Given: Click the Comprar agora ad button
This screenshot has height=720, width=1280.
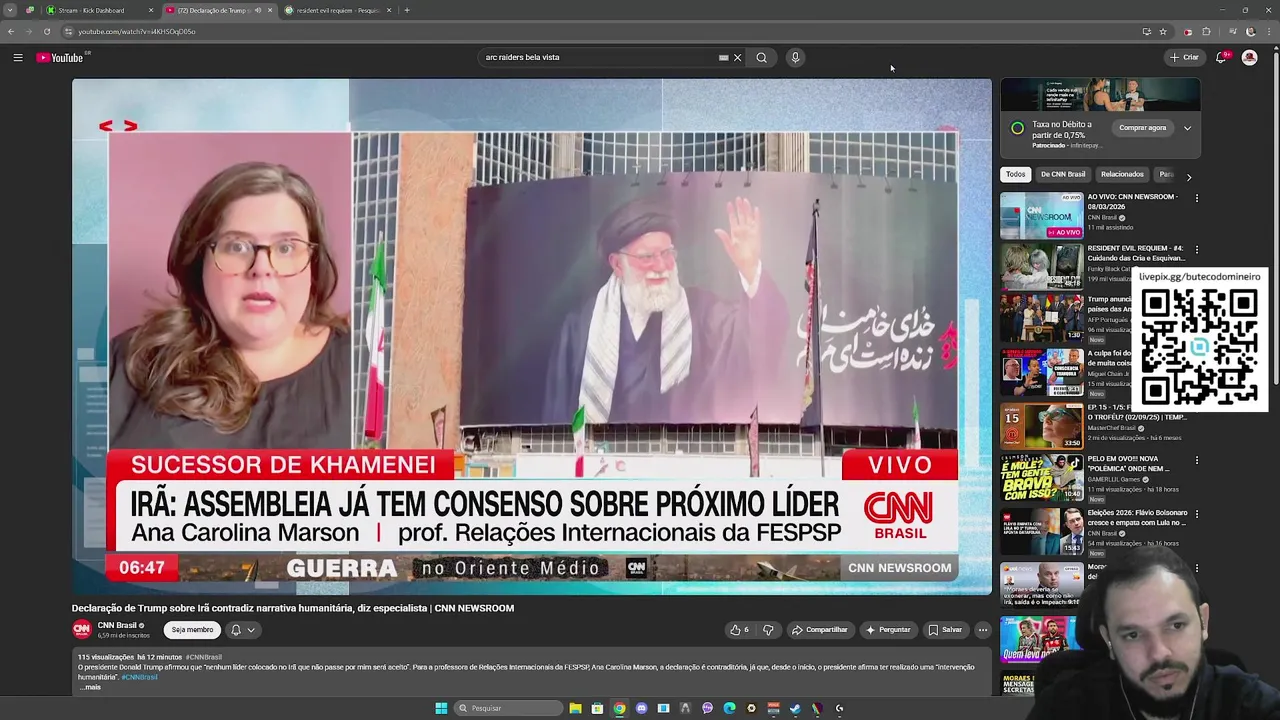Looking at the screenshot, I should point(1143,128).
